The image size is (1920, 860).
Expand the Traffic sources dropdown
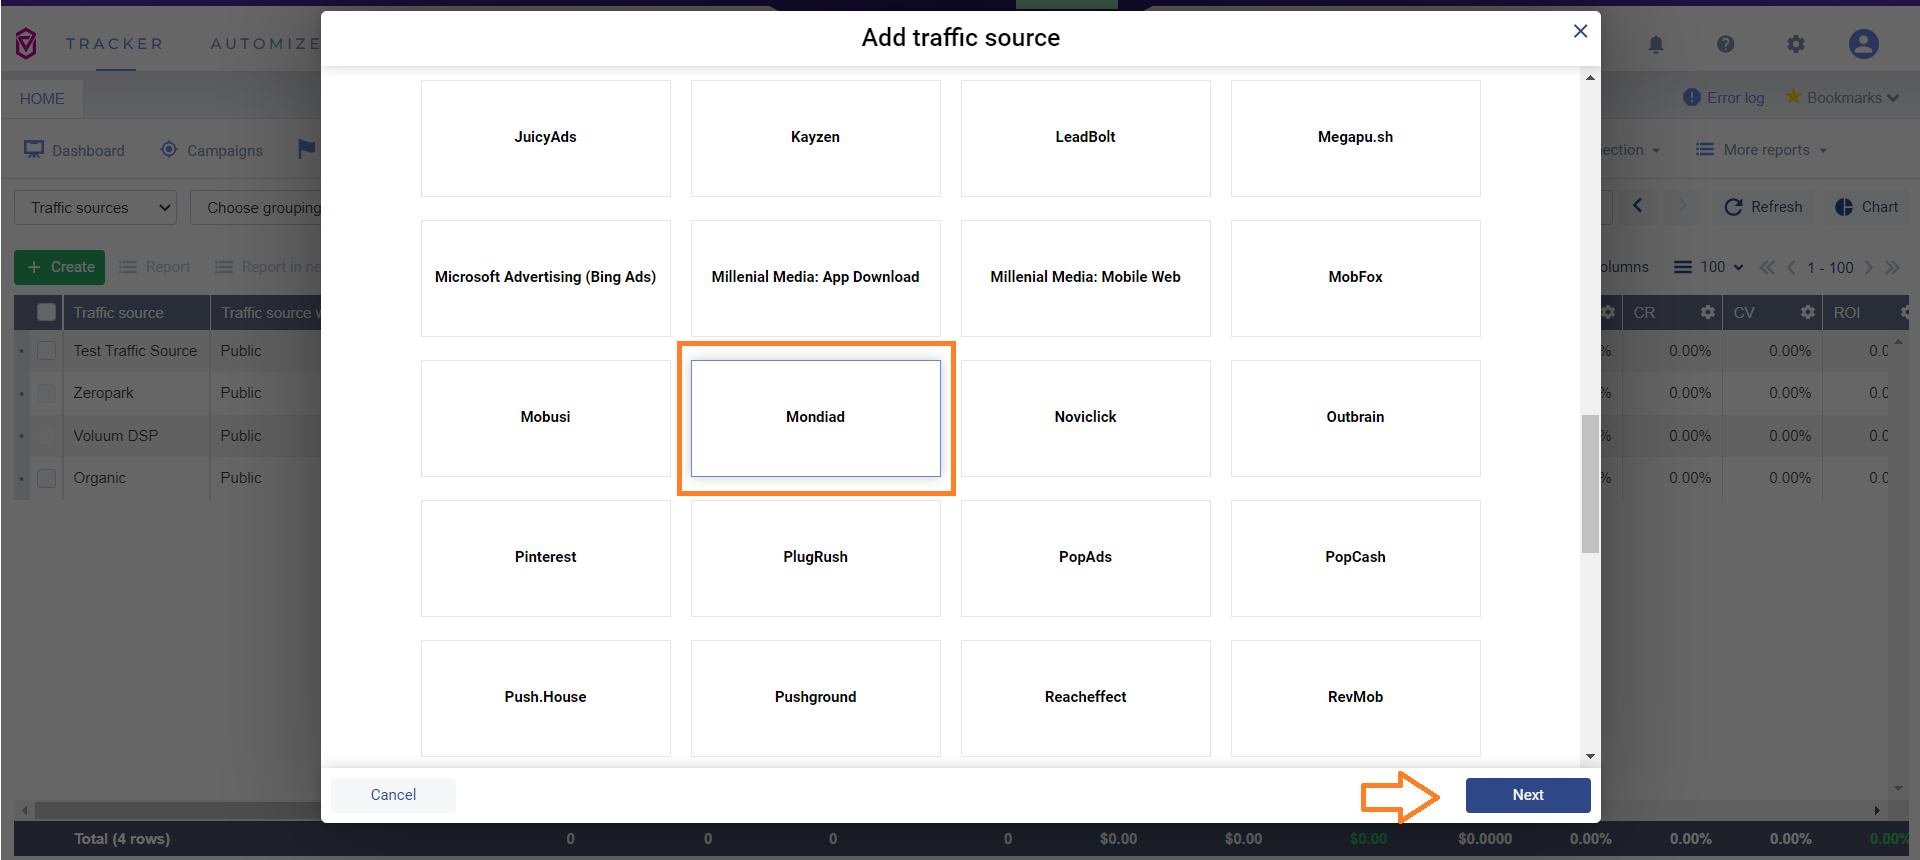[x=95, y=208]
